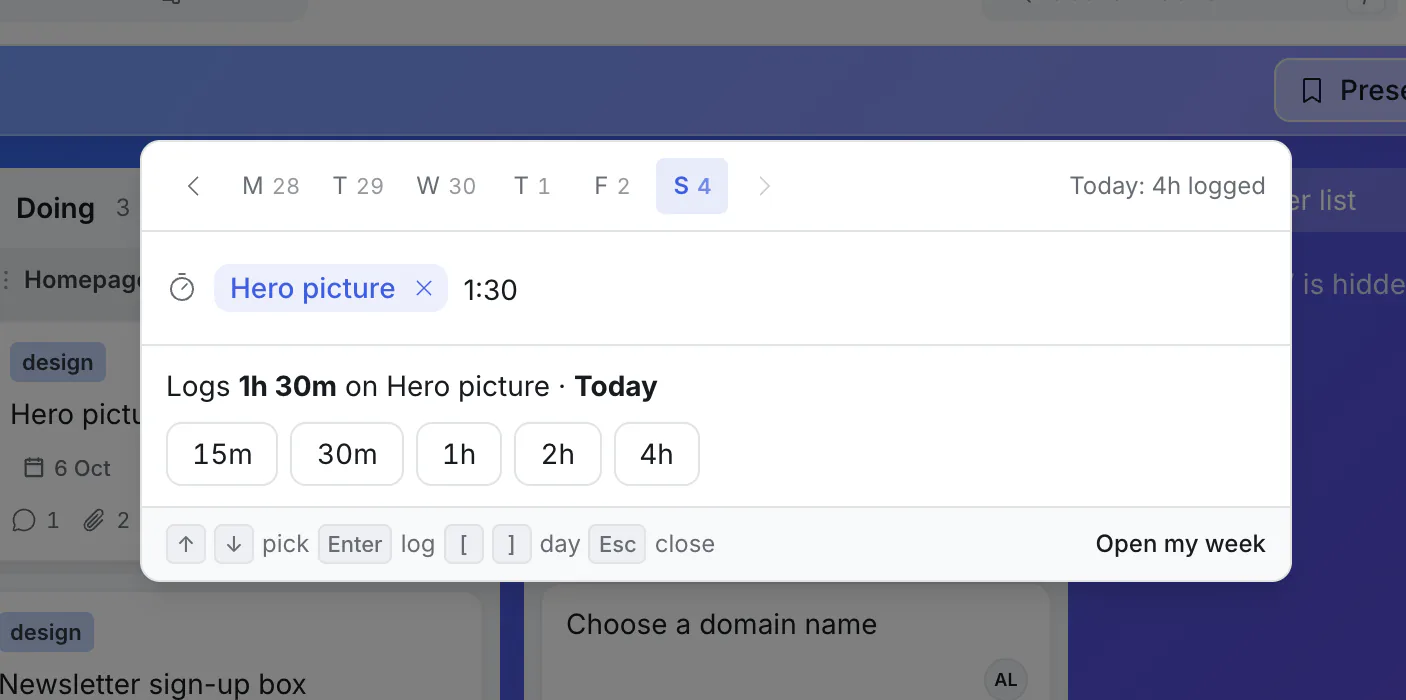Select the highlighted Saturday 4 day tab
The height and width of the screenshot is (700, 1406).
[692, 186]
